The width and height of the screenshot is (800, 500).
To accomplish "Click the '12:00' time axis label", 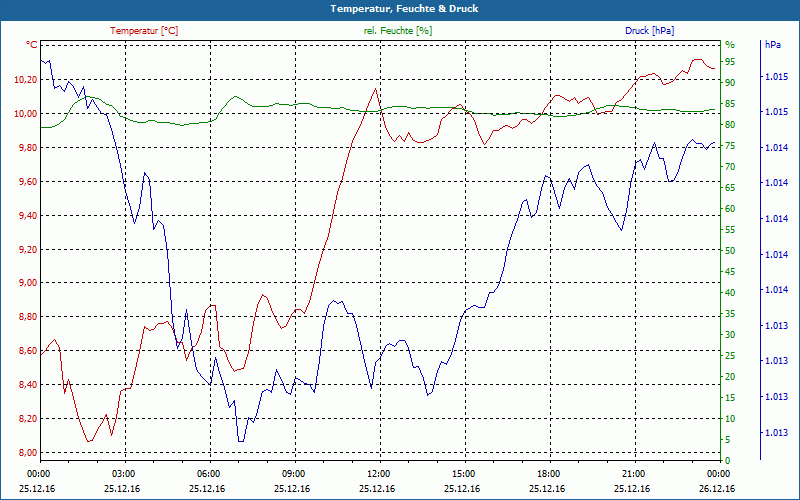I will [x=378, y=473].
